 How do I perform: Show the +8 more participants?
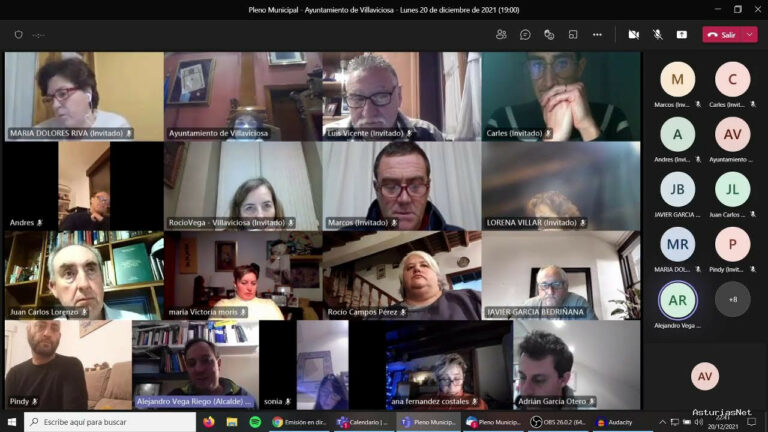click(x=732, y=299)
